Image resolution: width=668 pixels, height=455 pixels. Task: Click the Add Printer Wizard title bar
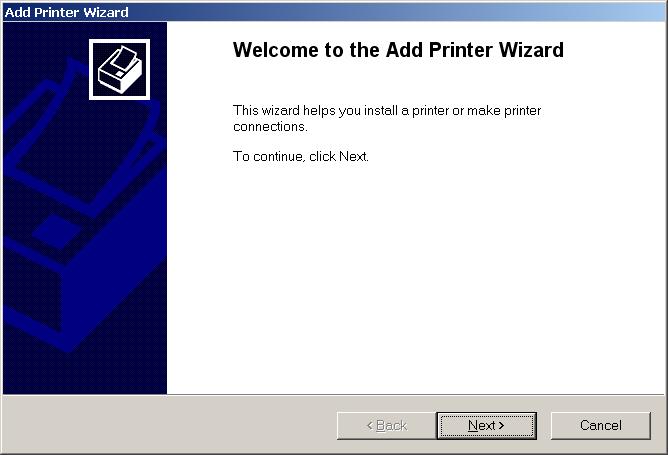pos(333,12)
